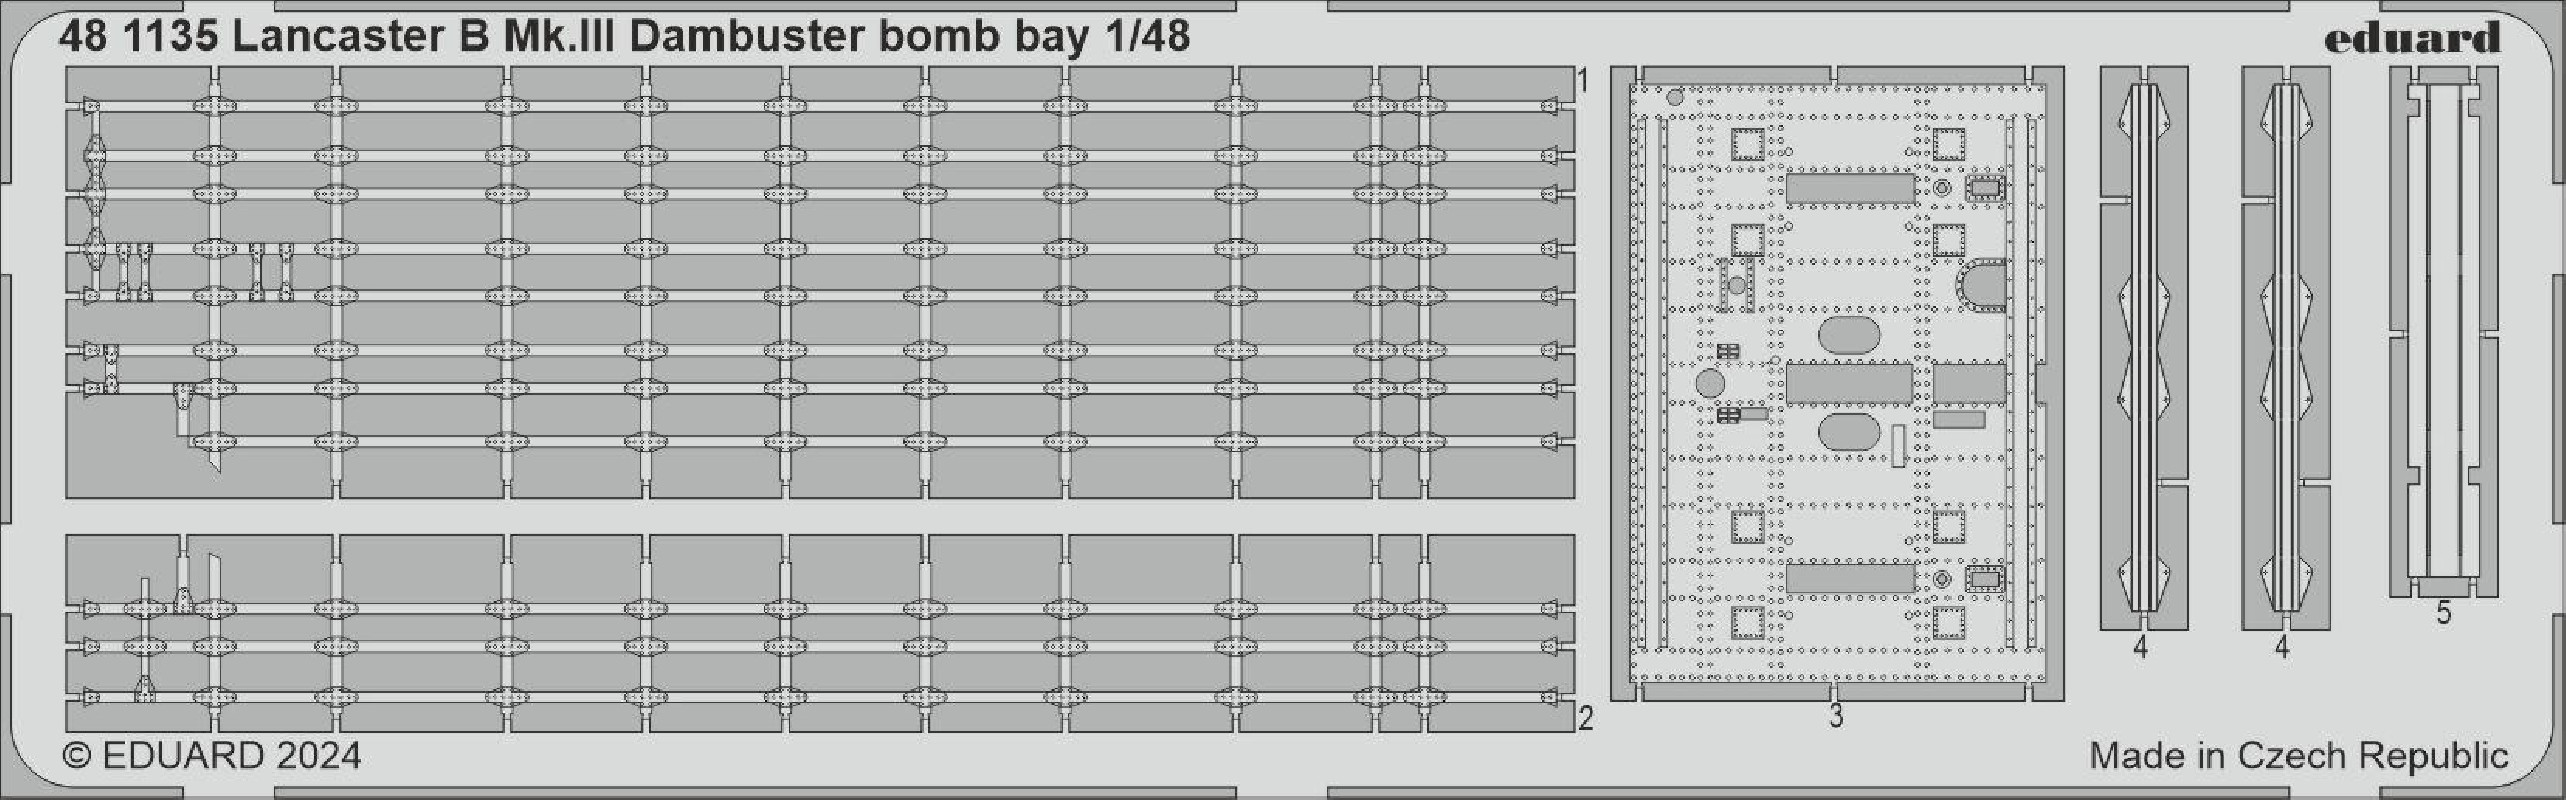Select the large bomb bay grid part 1
This screenshot has height=800, width=2566.
click(820, 283)
